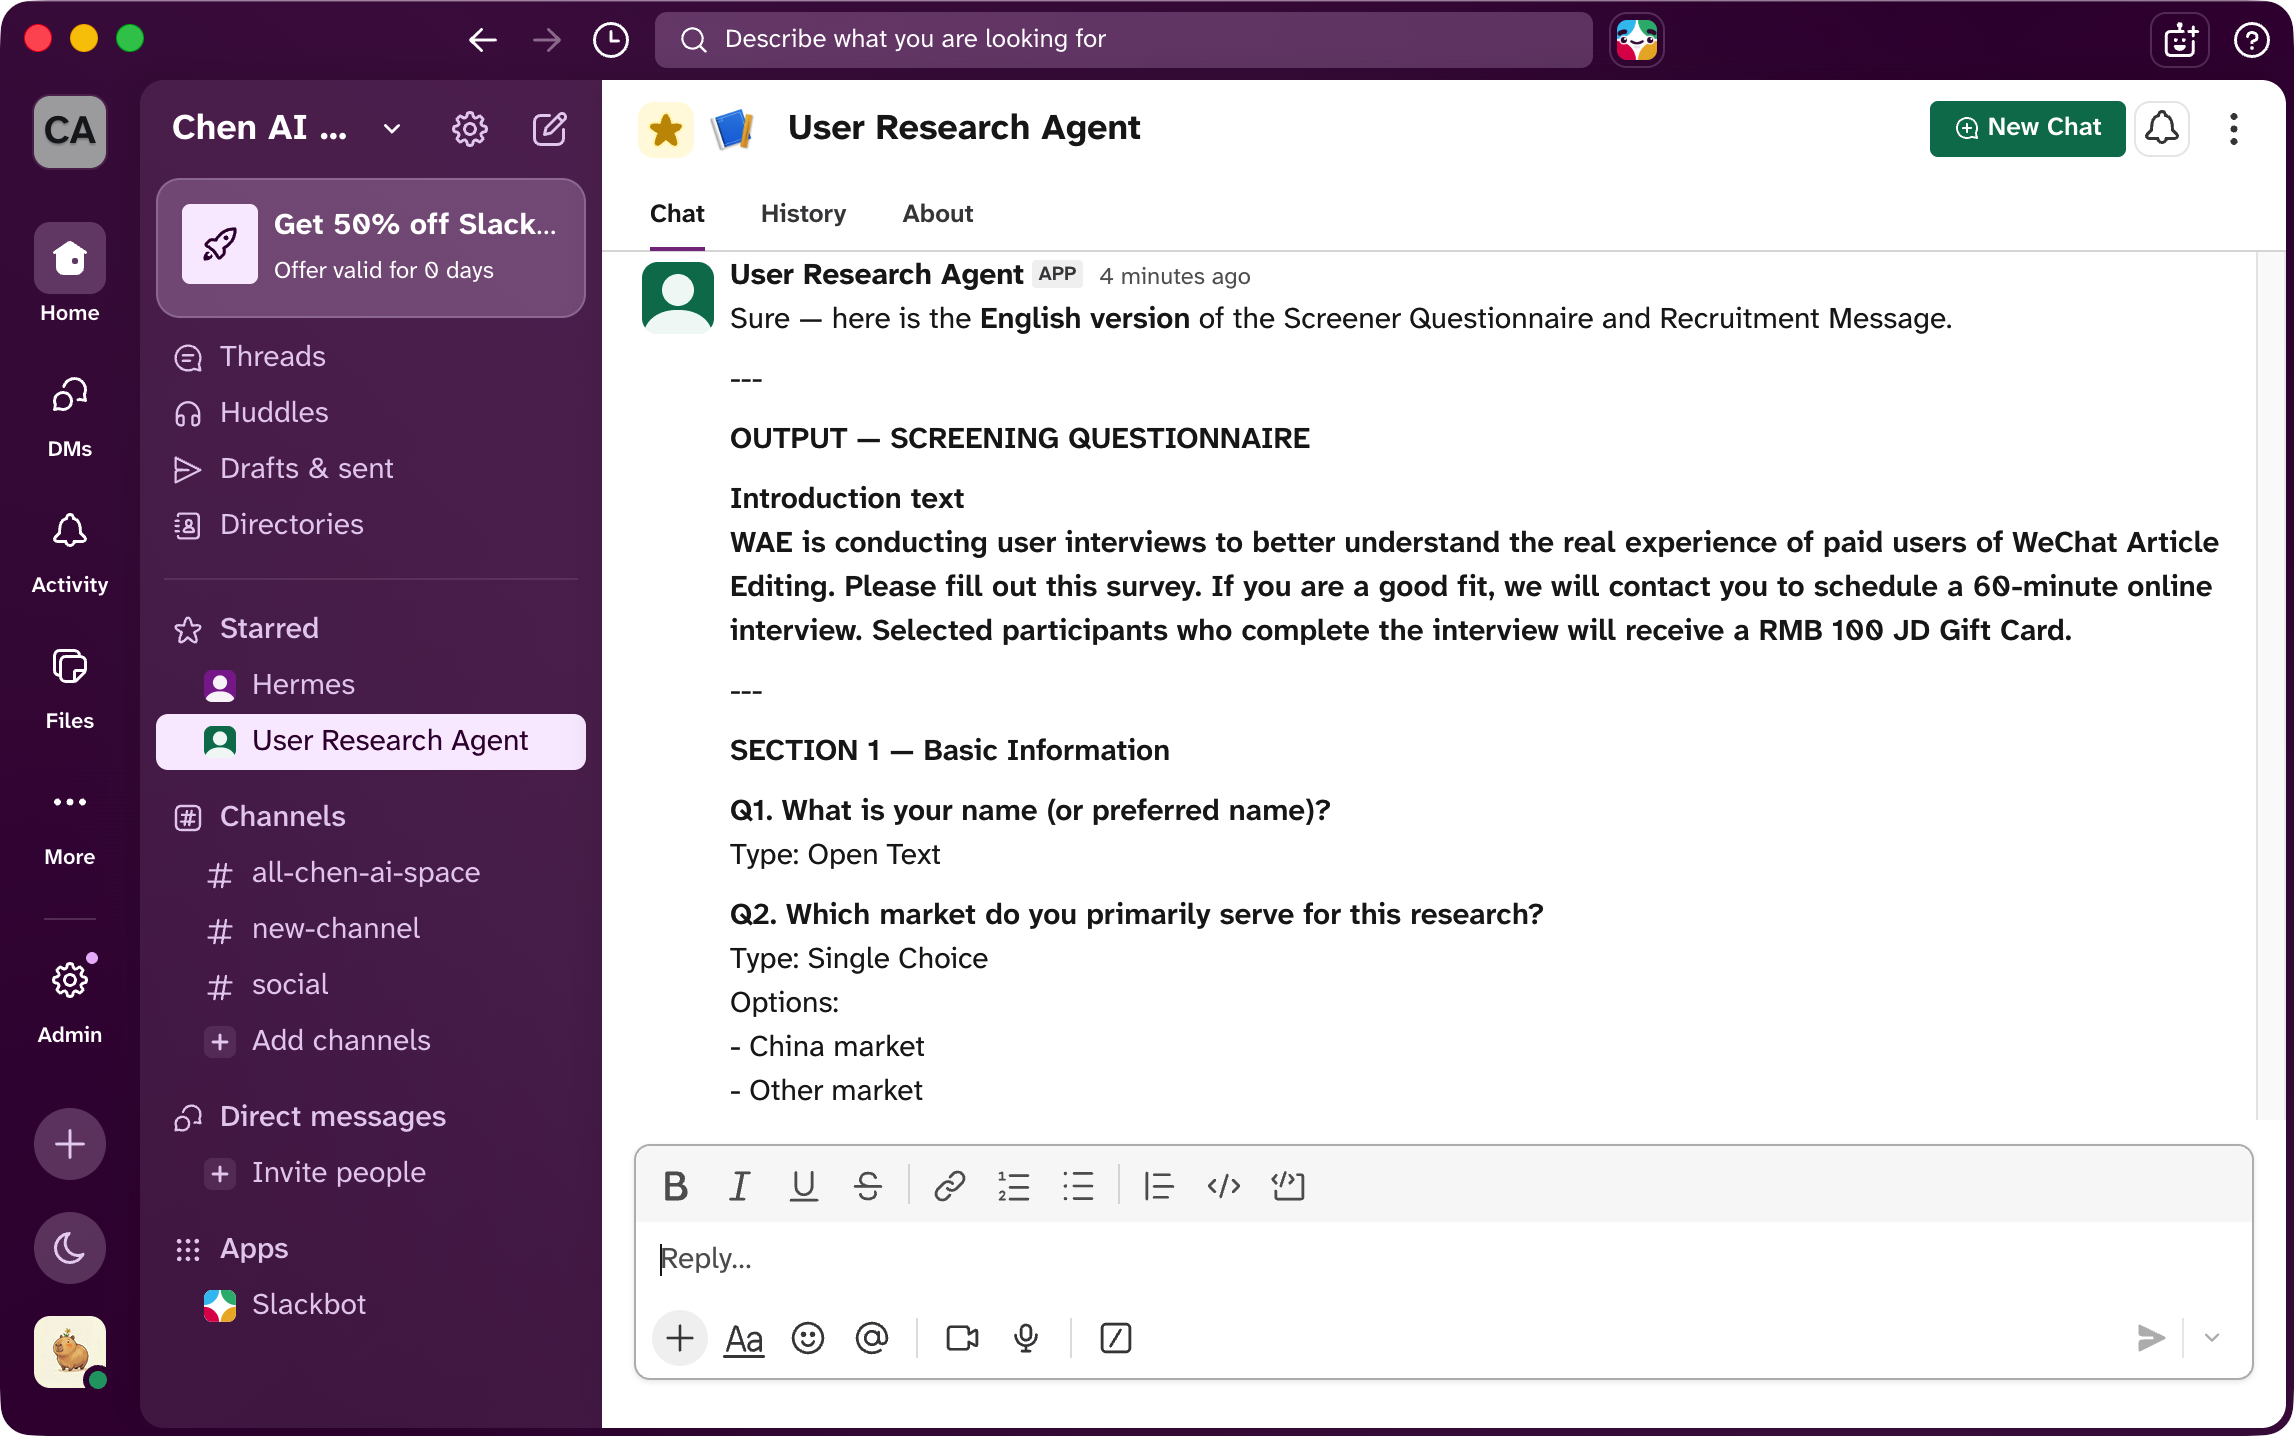Screen dimensions: 2294x1436
Task: Open Threads in the sidebar
Action: [x=371, y=357]
